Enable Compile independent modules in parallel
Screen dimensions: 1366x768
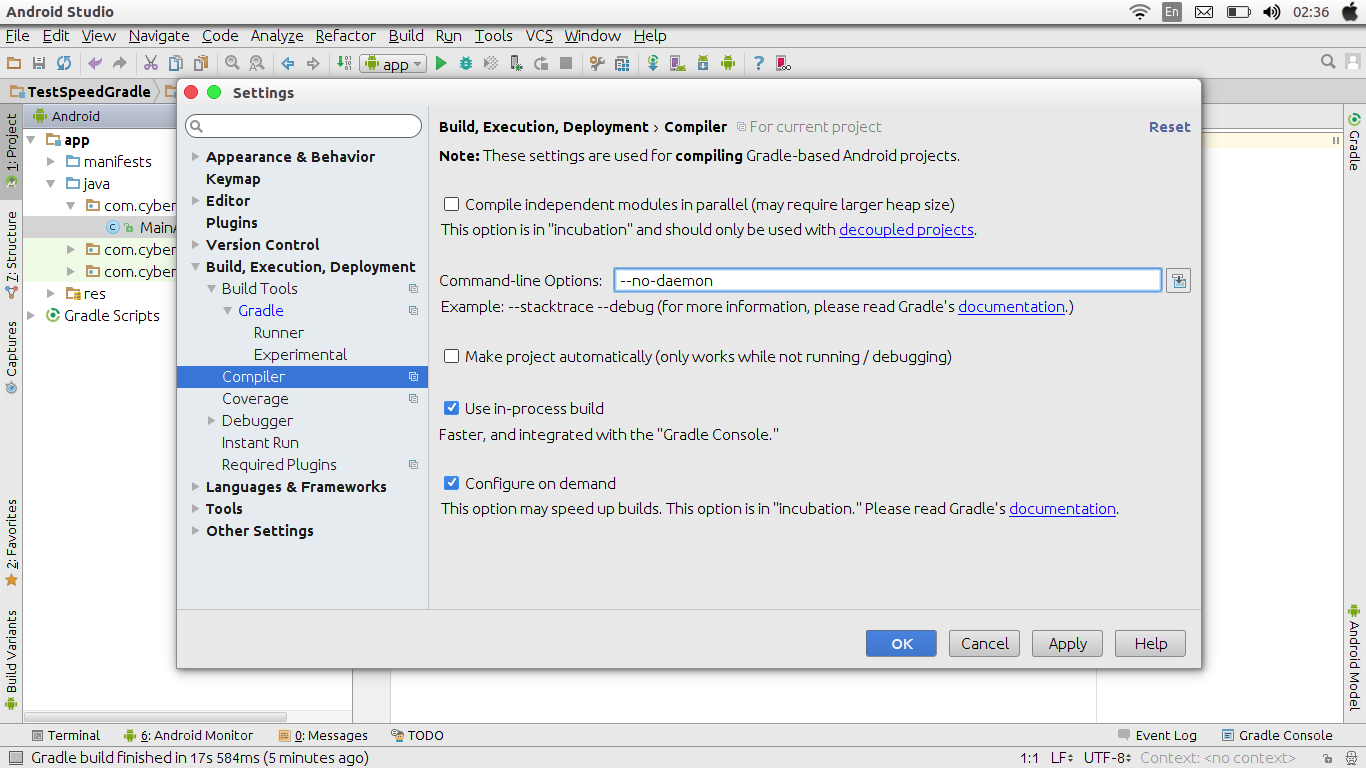(452, 204)
